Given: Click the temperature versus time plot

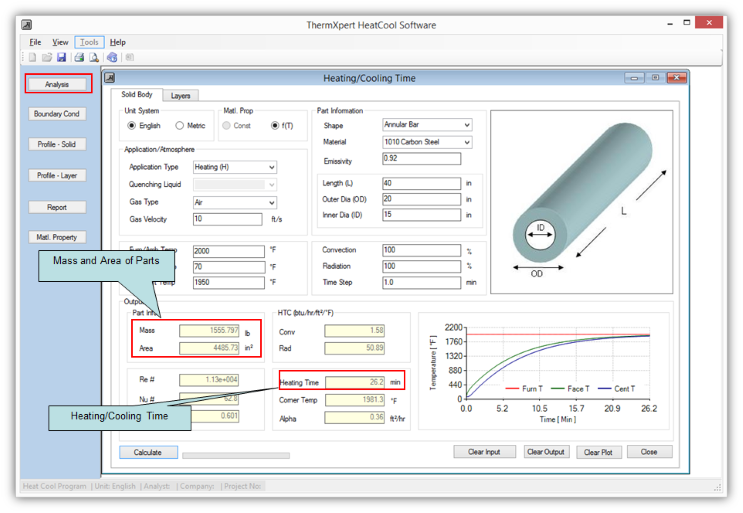Looking at the screenshot, I should [x=544, y=371].
